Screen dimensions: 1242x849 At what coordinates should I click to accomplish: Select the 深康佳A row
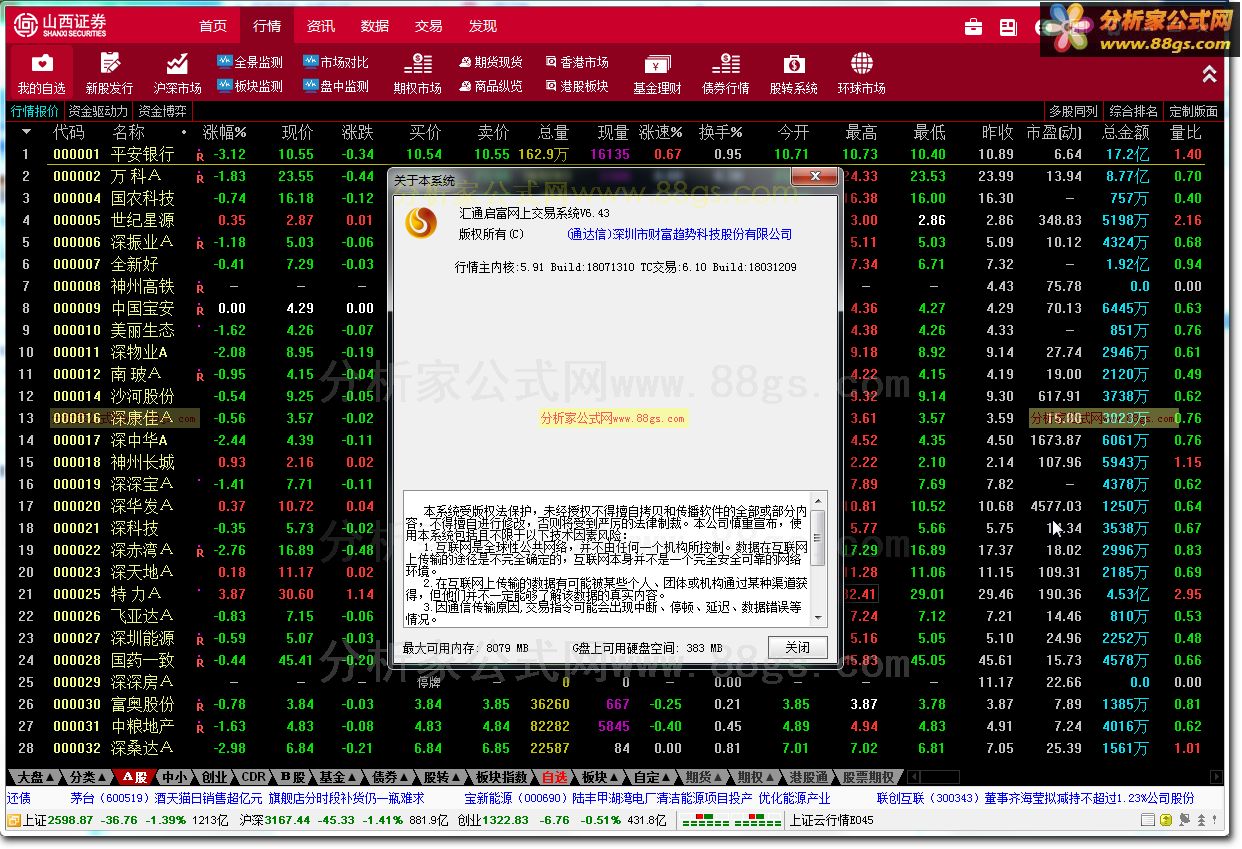614,418
